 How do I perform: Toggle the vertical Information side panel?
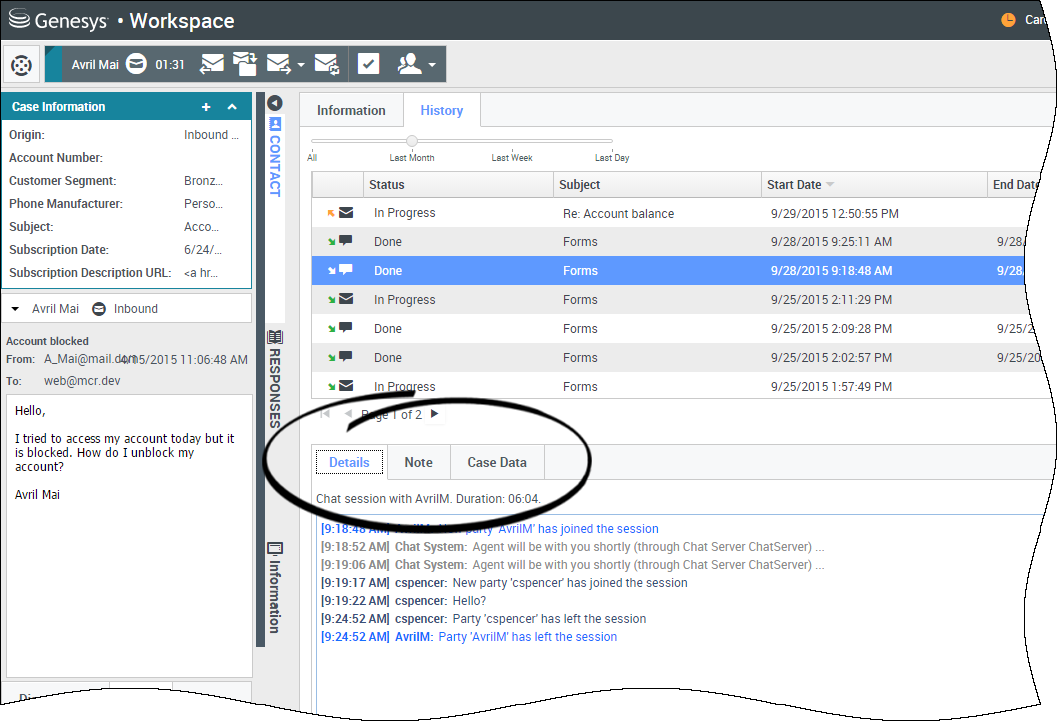pos(275,588)
